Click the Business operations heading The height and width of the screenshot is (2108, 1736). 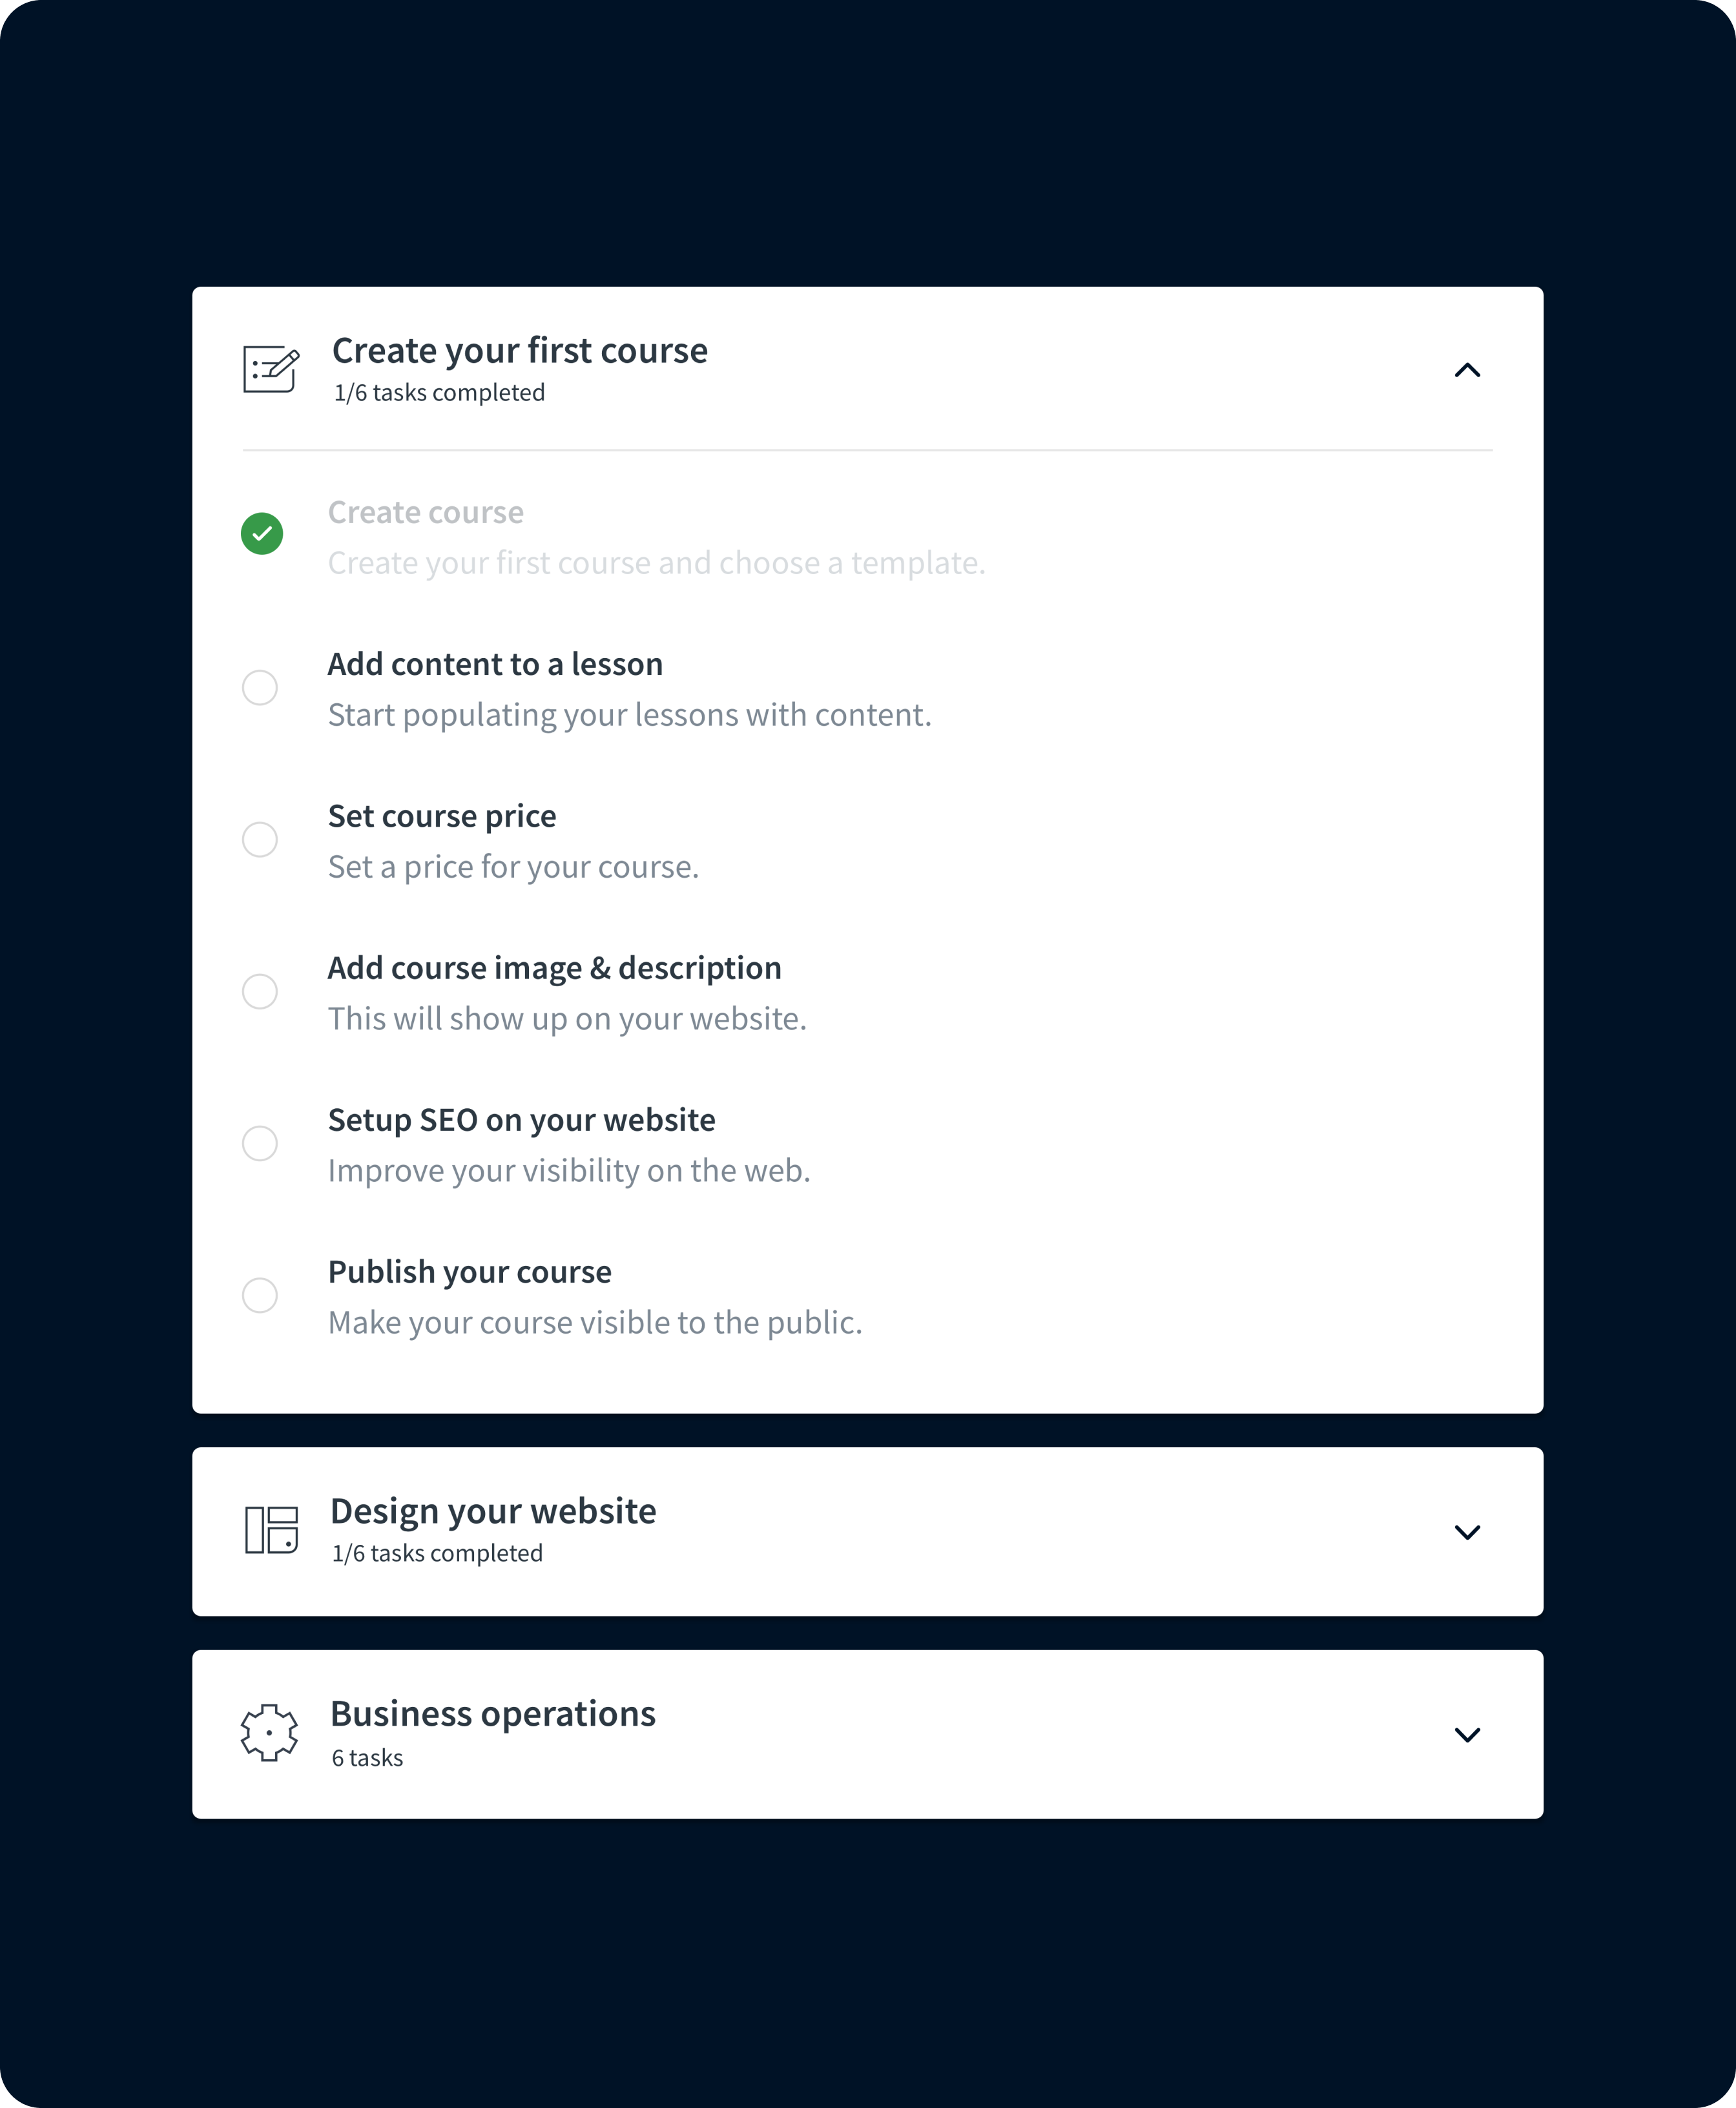click(x=493, y=1714)
